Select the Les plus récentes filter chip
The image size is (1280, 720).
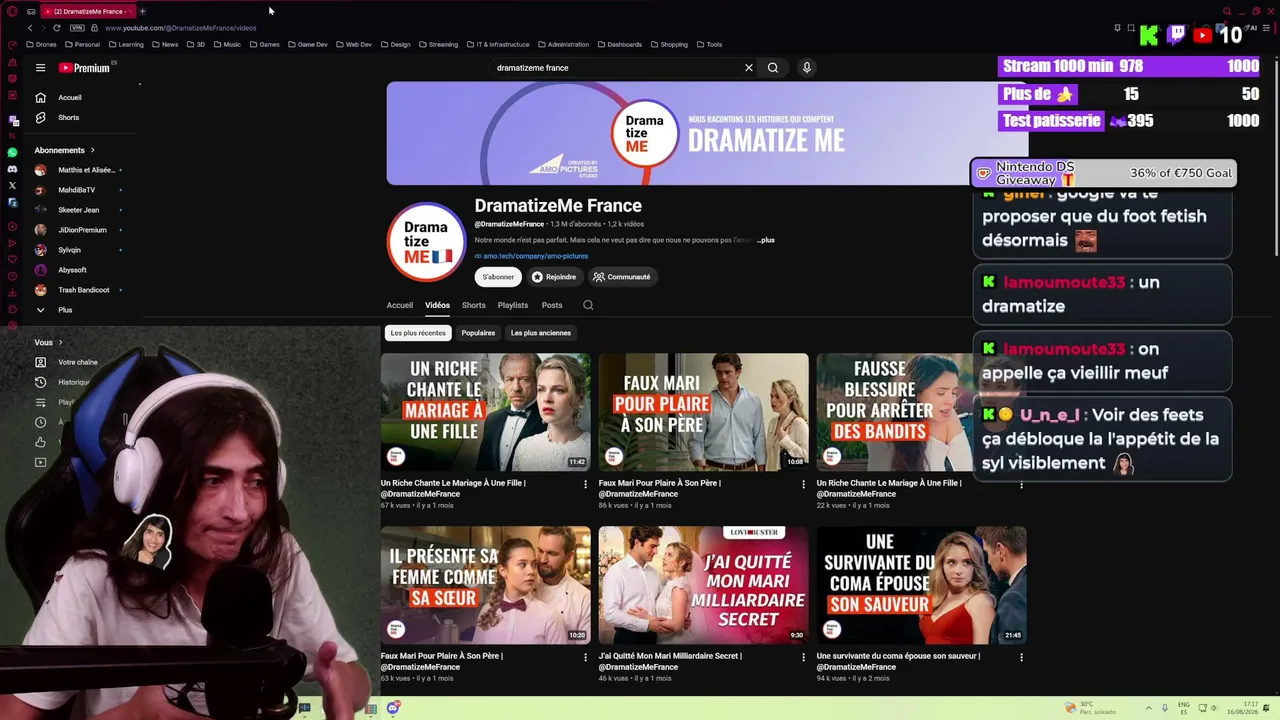point(418,333)
